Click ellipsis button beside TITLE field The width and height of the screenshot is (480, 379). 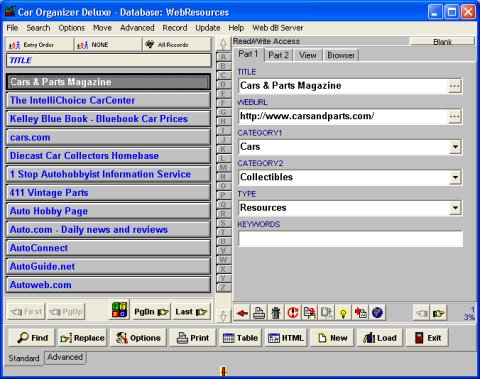coord(455,86)
